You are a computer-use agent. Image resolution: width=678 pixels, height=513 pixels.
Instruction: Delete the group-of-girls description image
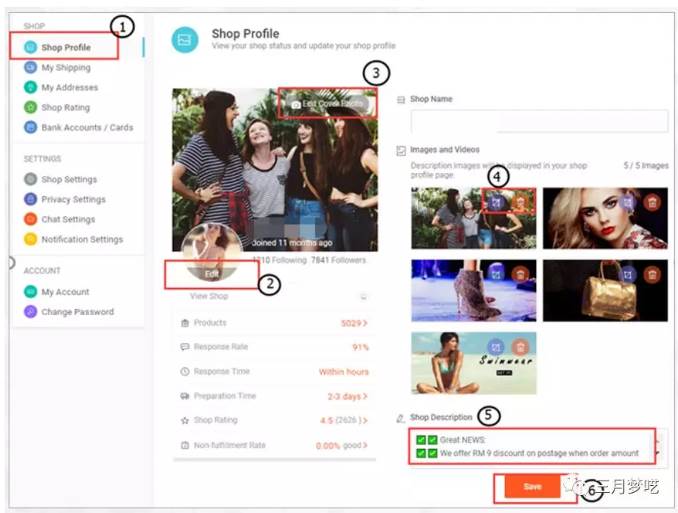tap(520, 202)
